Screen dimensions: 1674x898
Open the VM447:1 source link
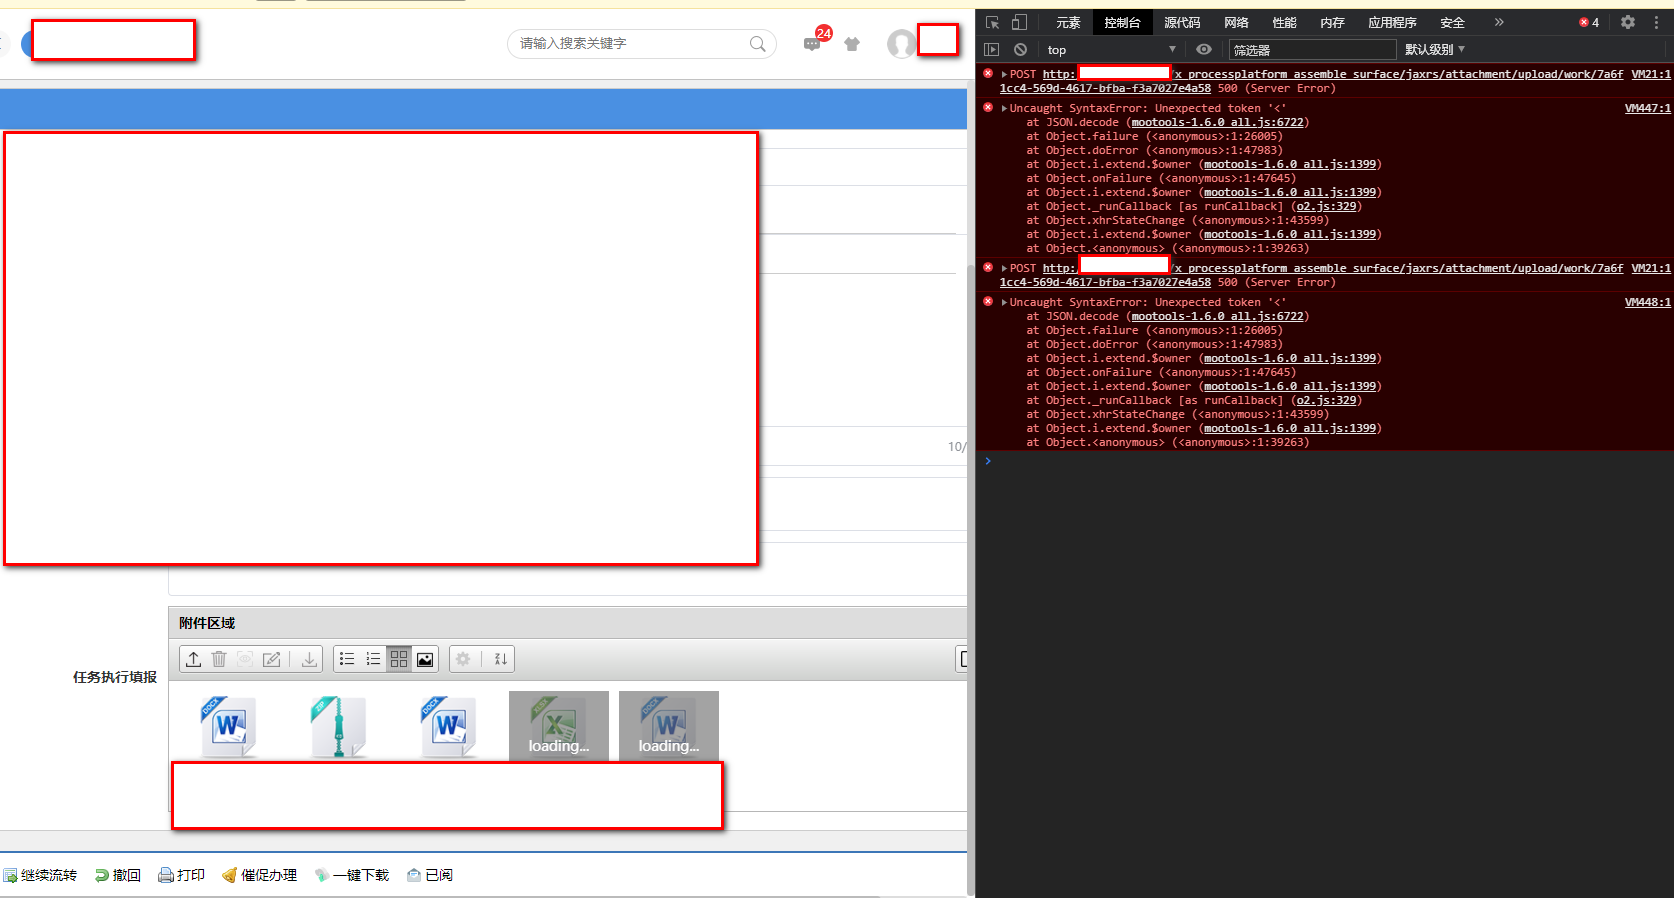tap(1648, 108)
